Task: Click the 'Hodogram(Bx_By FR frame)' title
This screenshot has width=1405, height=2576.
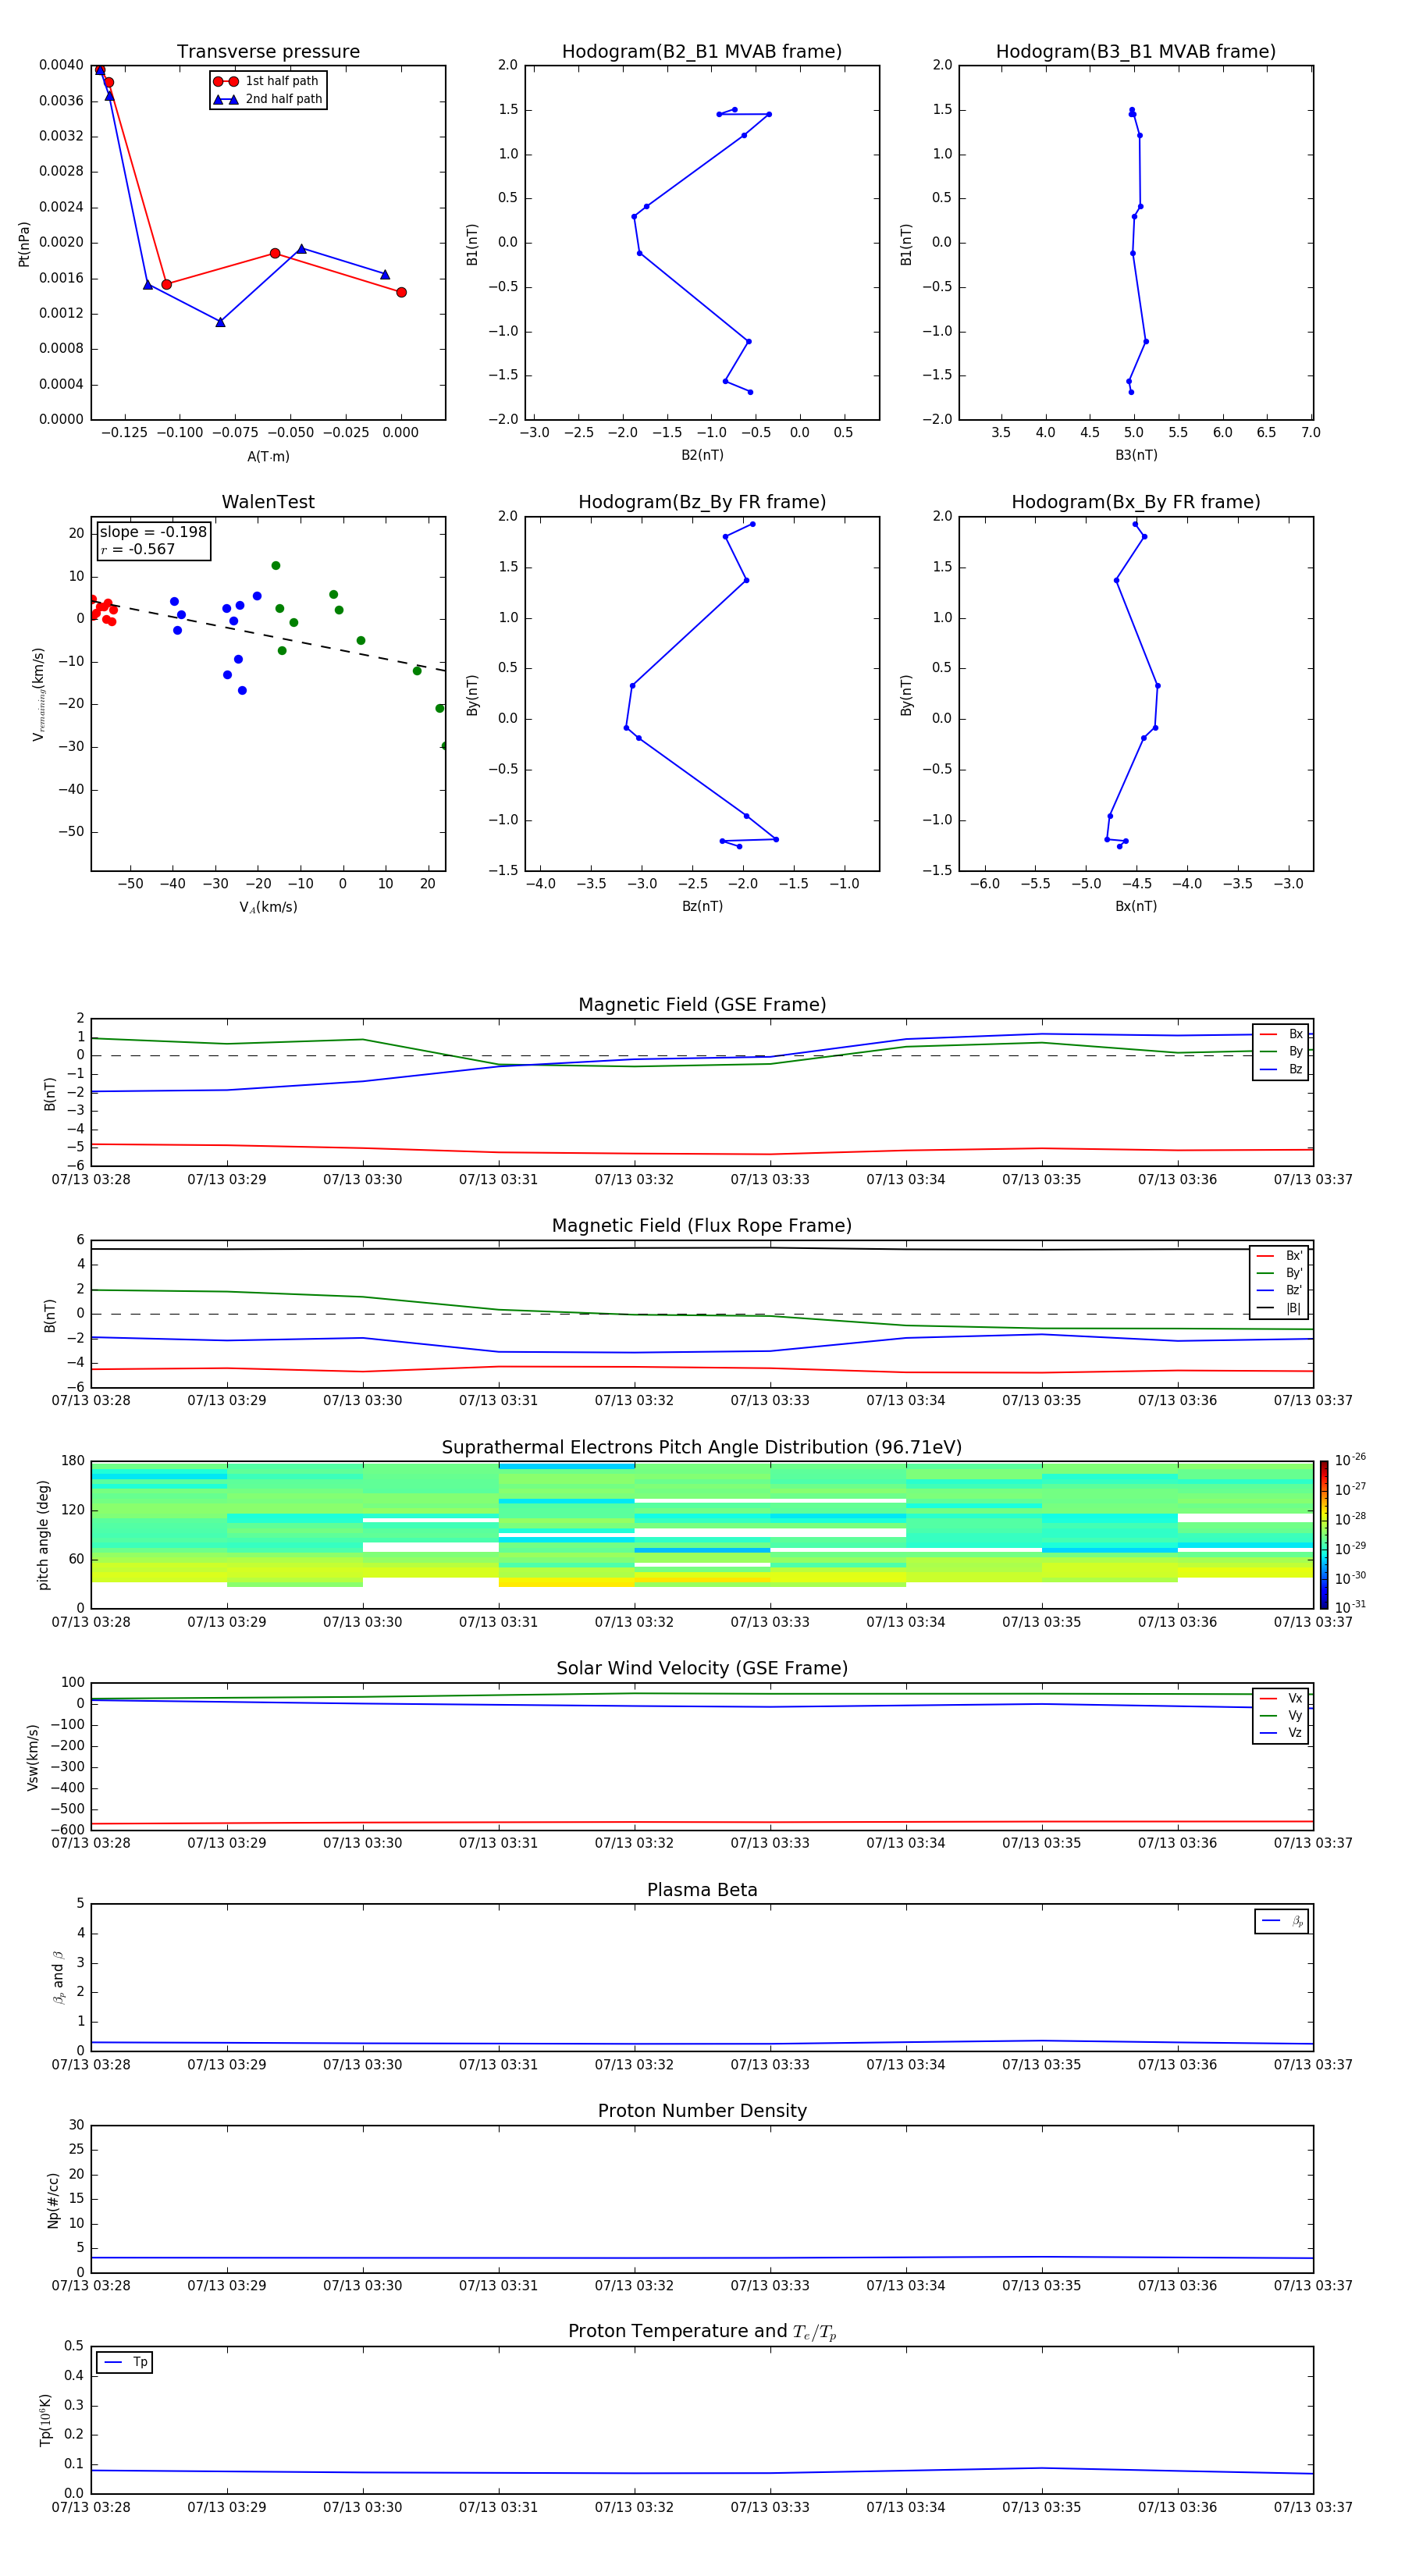Action: point(1136,502)
